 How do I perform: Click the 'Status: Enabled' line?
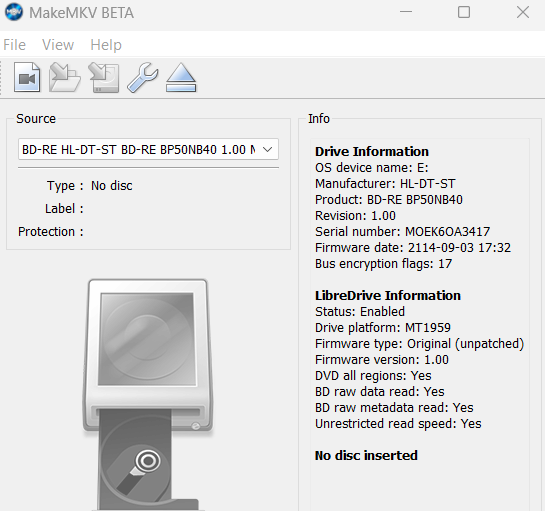(x=360, y=311)
